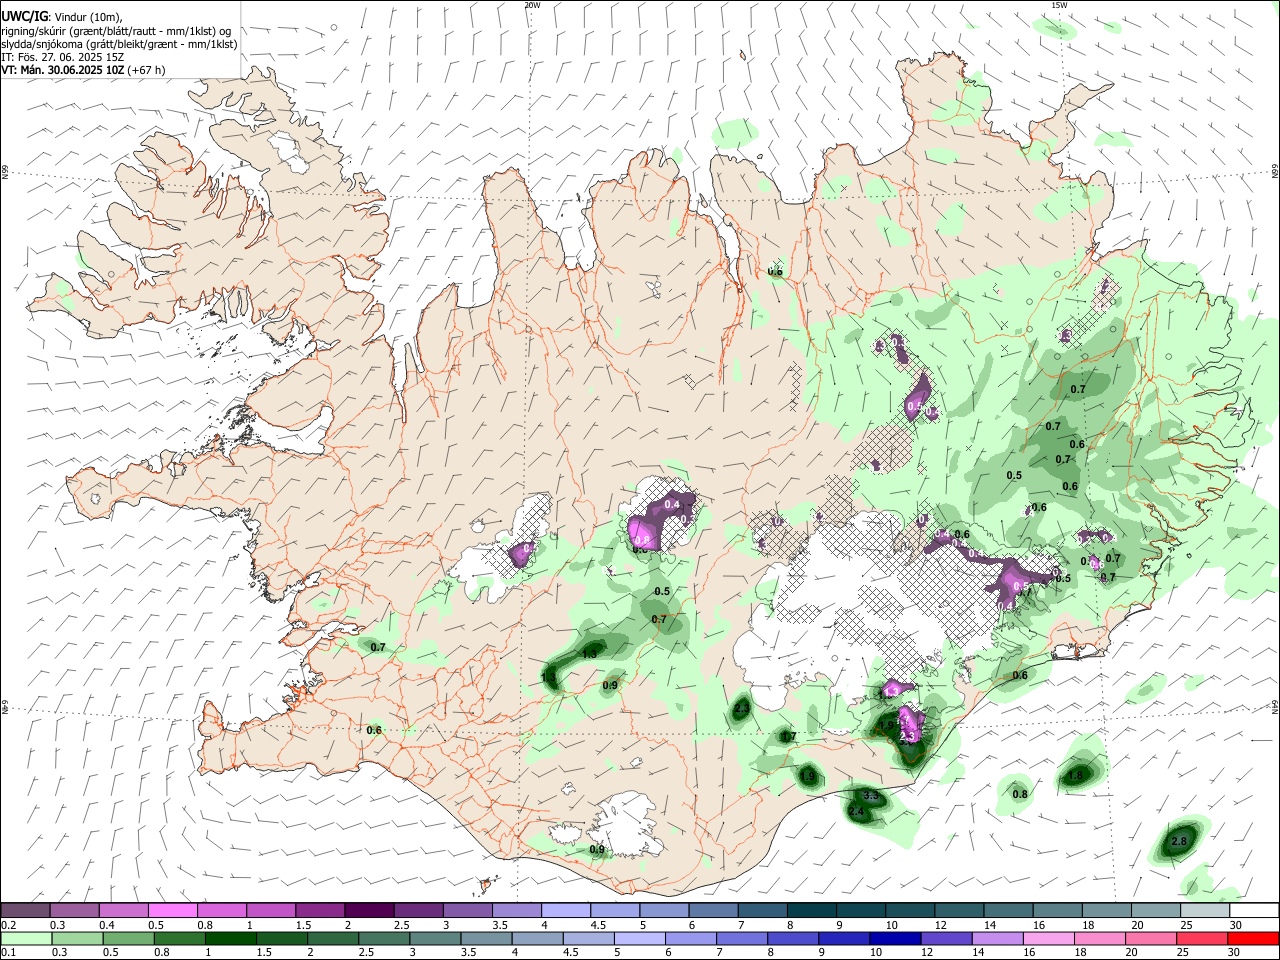Image resolution: width=1280 pixels, height=960 pixels.
Task: Click the 'VT: Mán. 30.06.2025 10Z (+67 h)' line
Action: [83, 70]
